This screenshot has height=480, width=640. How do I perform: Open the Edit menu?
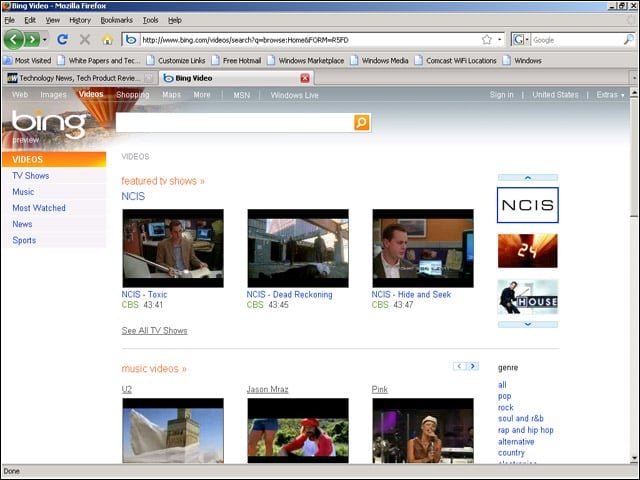click(30, 20)
